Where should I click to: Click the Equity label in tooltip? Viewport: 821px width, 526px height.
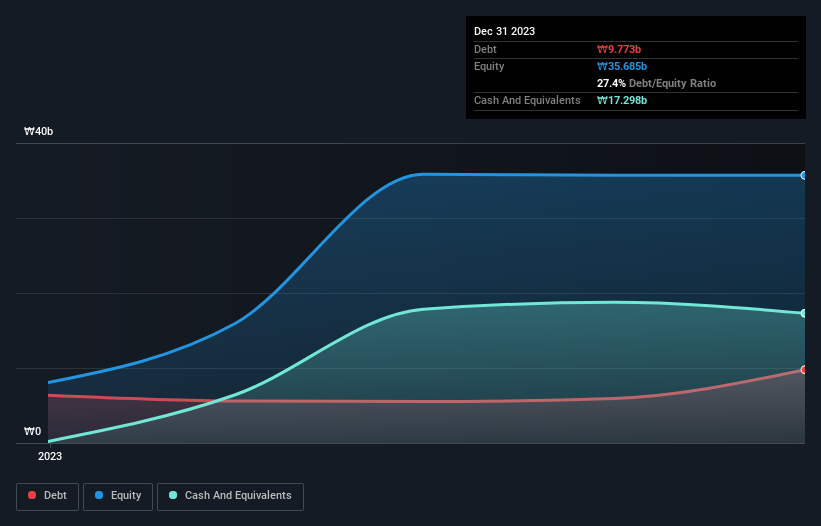489,66
